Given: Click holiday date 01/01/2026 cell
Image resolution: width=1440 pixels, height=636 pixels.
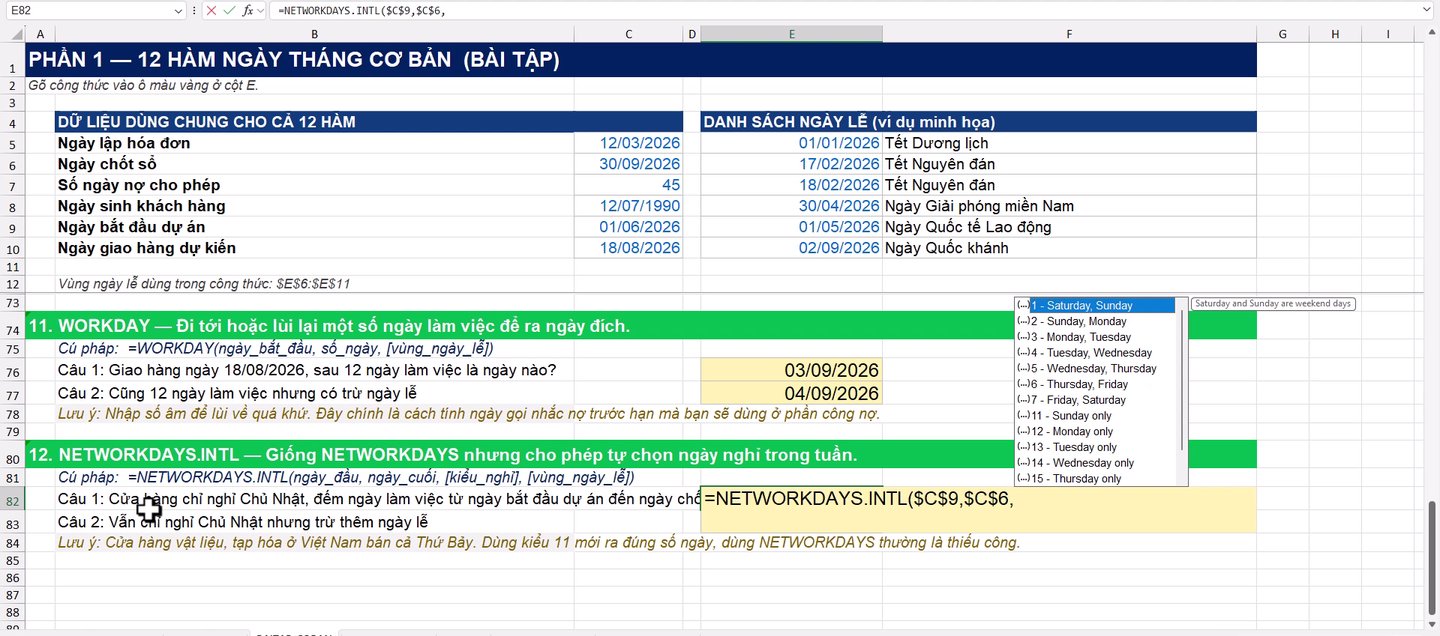Looking at the screenshot, I should pyautogui.click(x=791, y=143).
